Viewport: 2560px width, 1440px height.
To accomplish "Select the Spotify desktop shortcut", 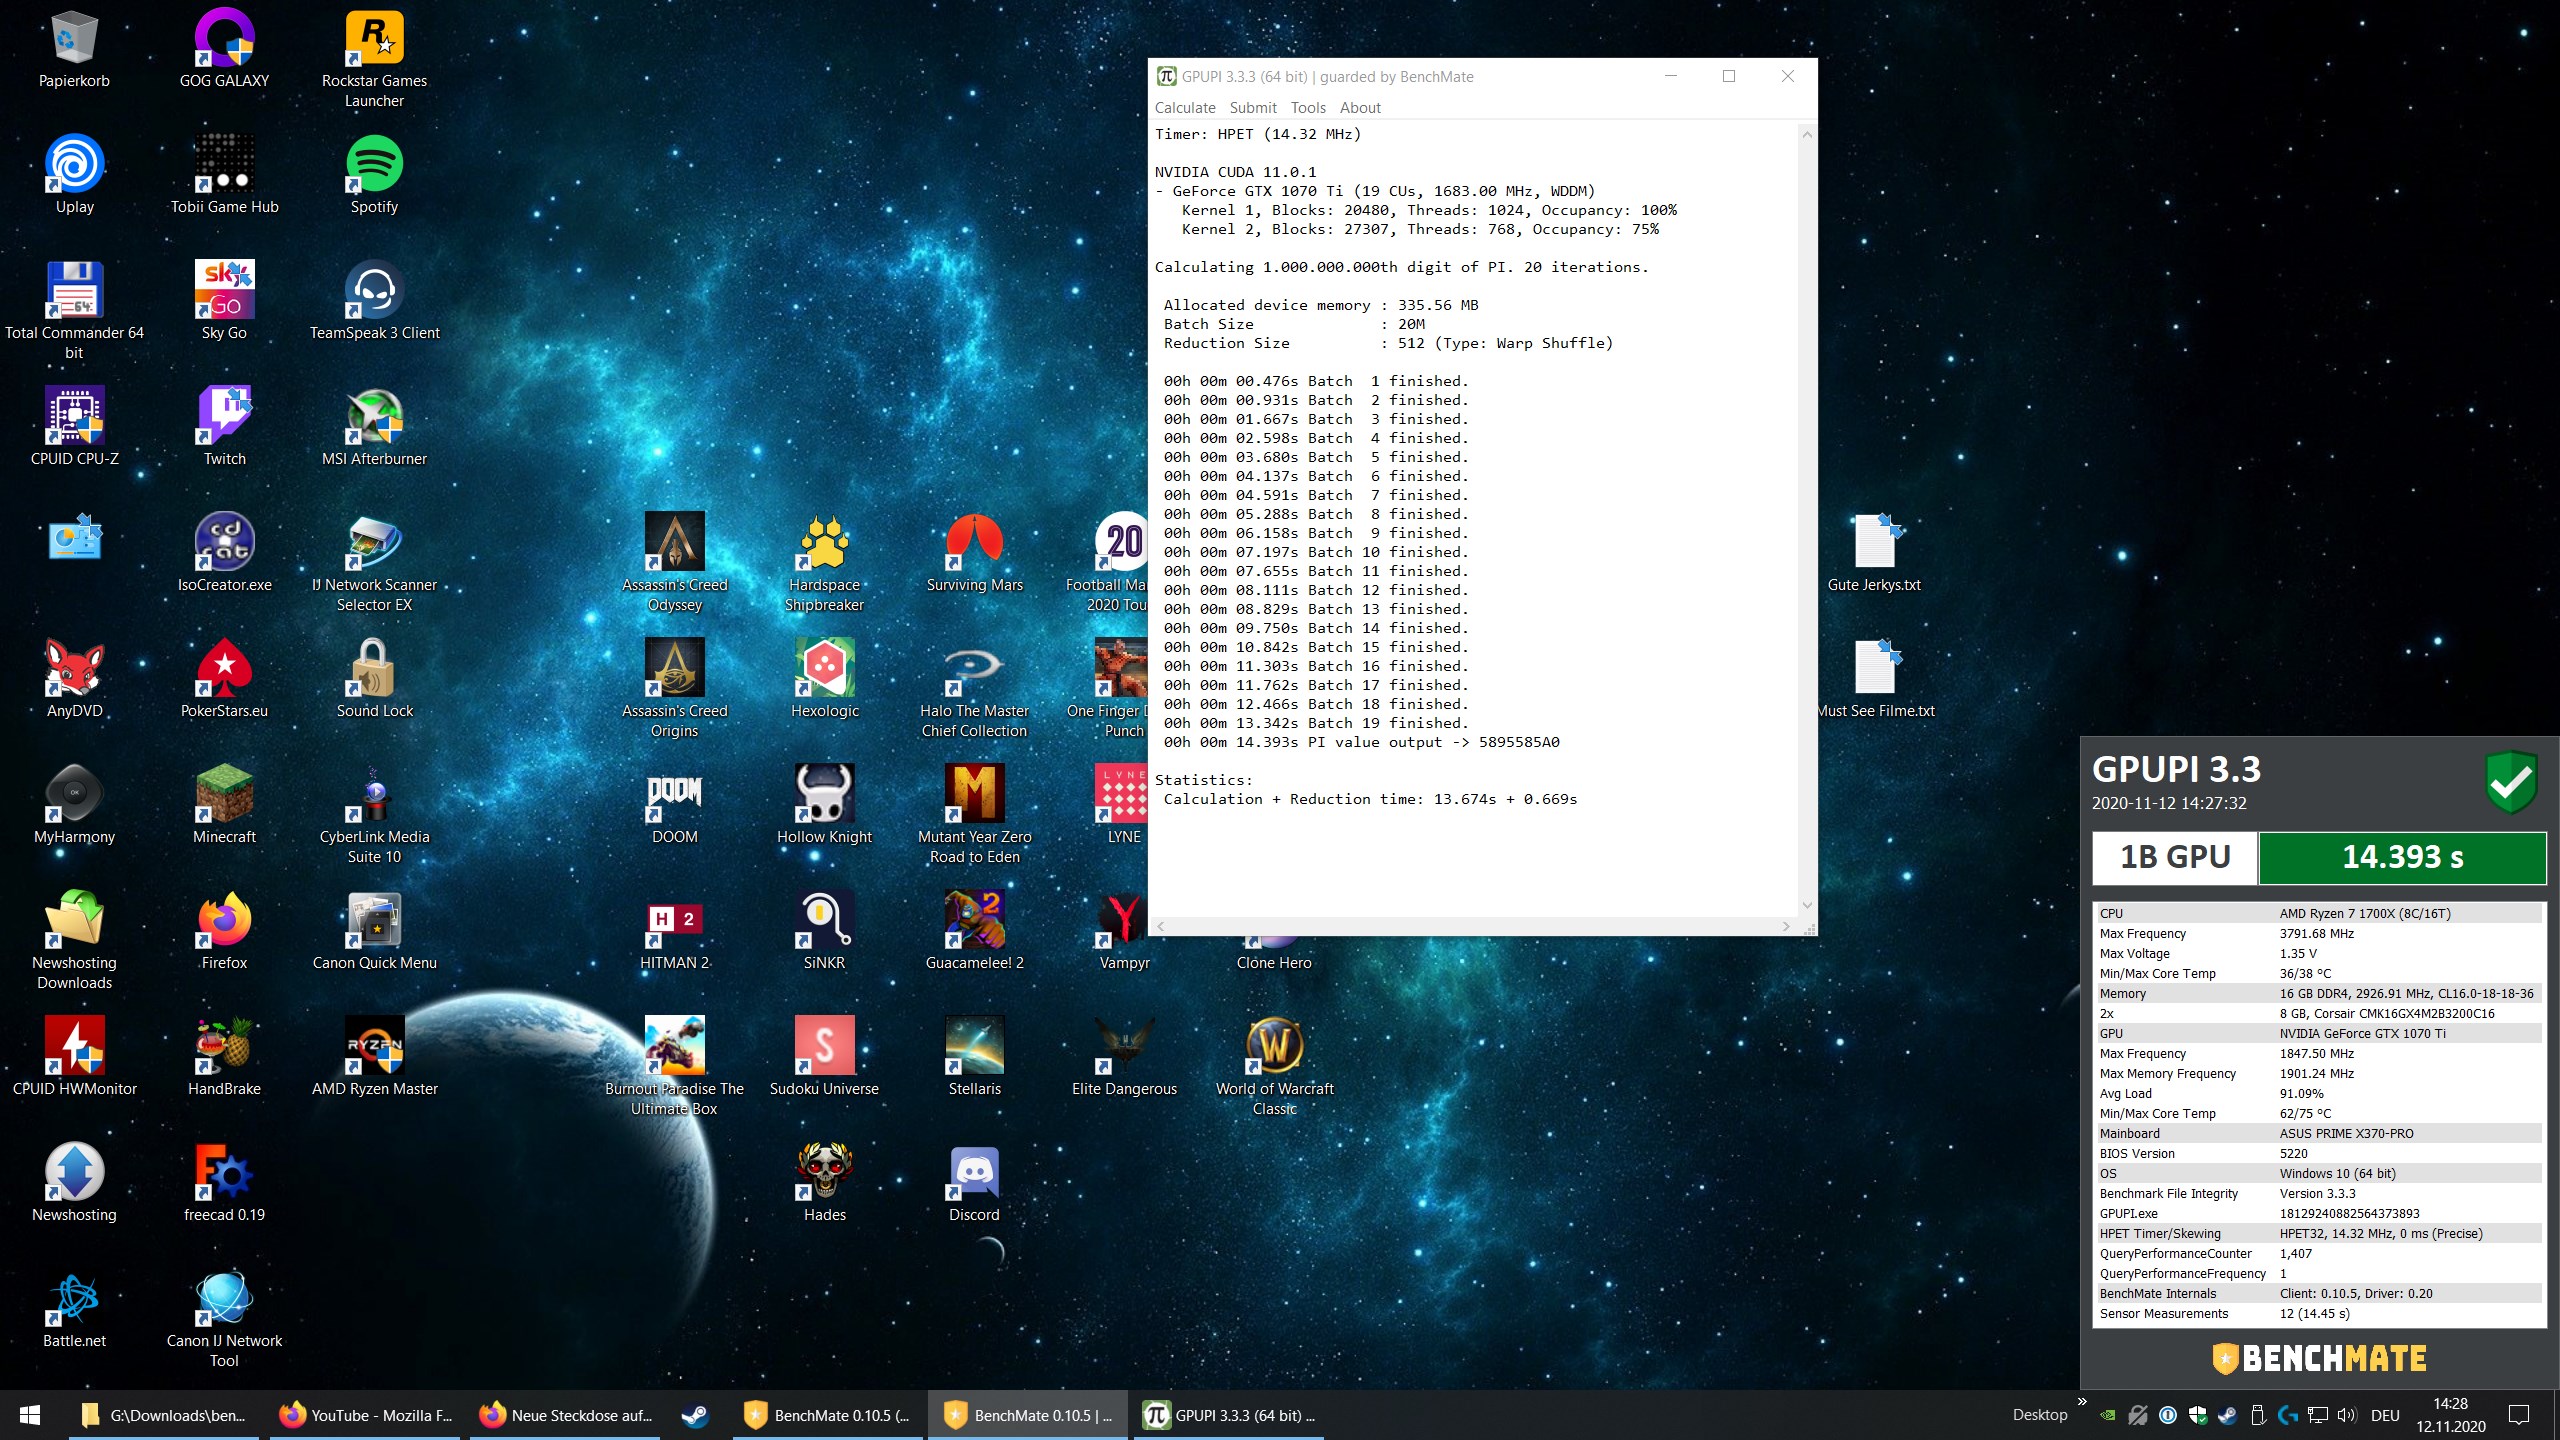I will 374,176.
